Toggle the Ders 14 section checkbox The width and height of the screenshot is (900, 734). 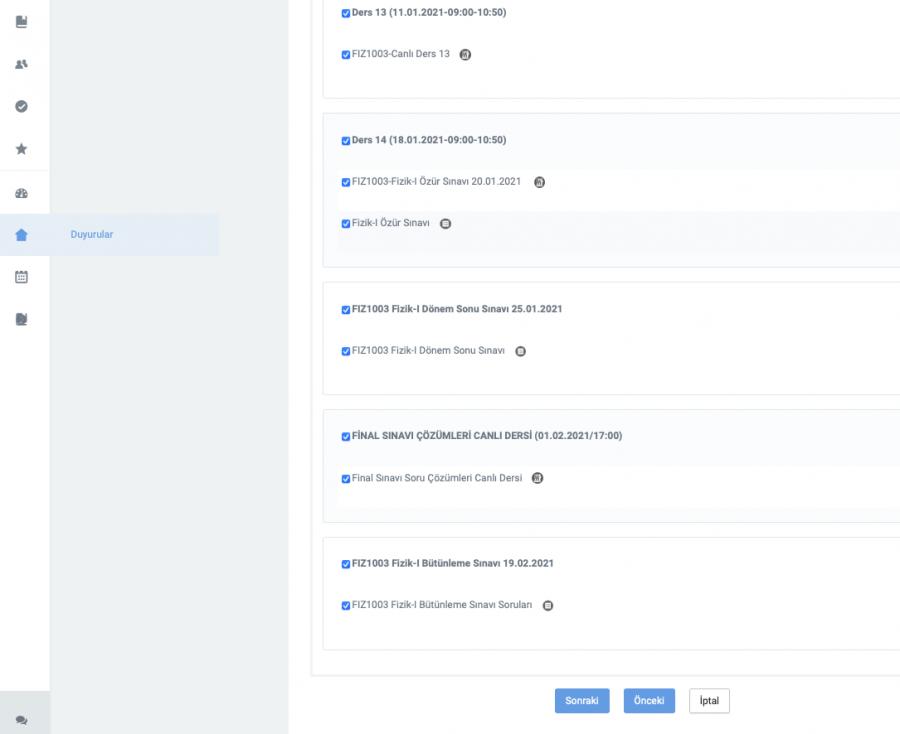(346, 140)
